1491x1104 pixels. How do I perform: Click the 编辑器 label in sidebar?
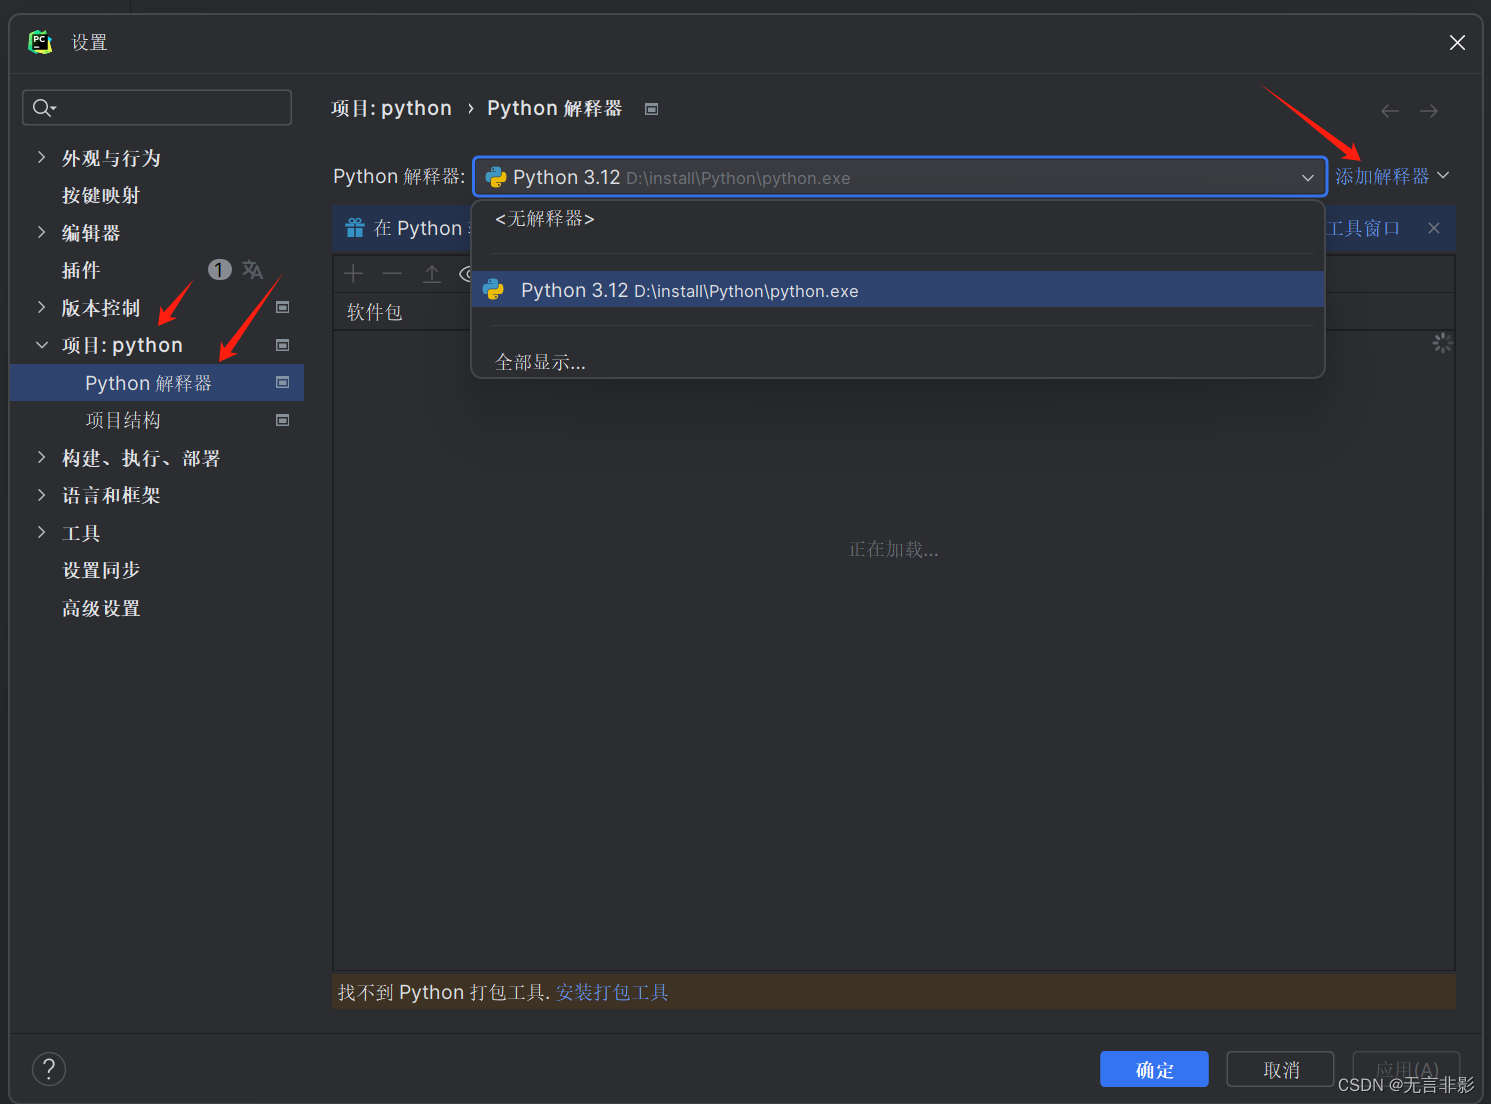tap(91, 233)
